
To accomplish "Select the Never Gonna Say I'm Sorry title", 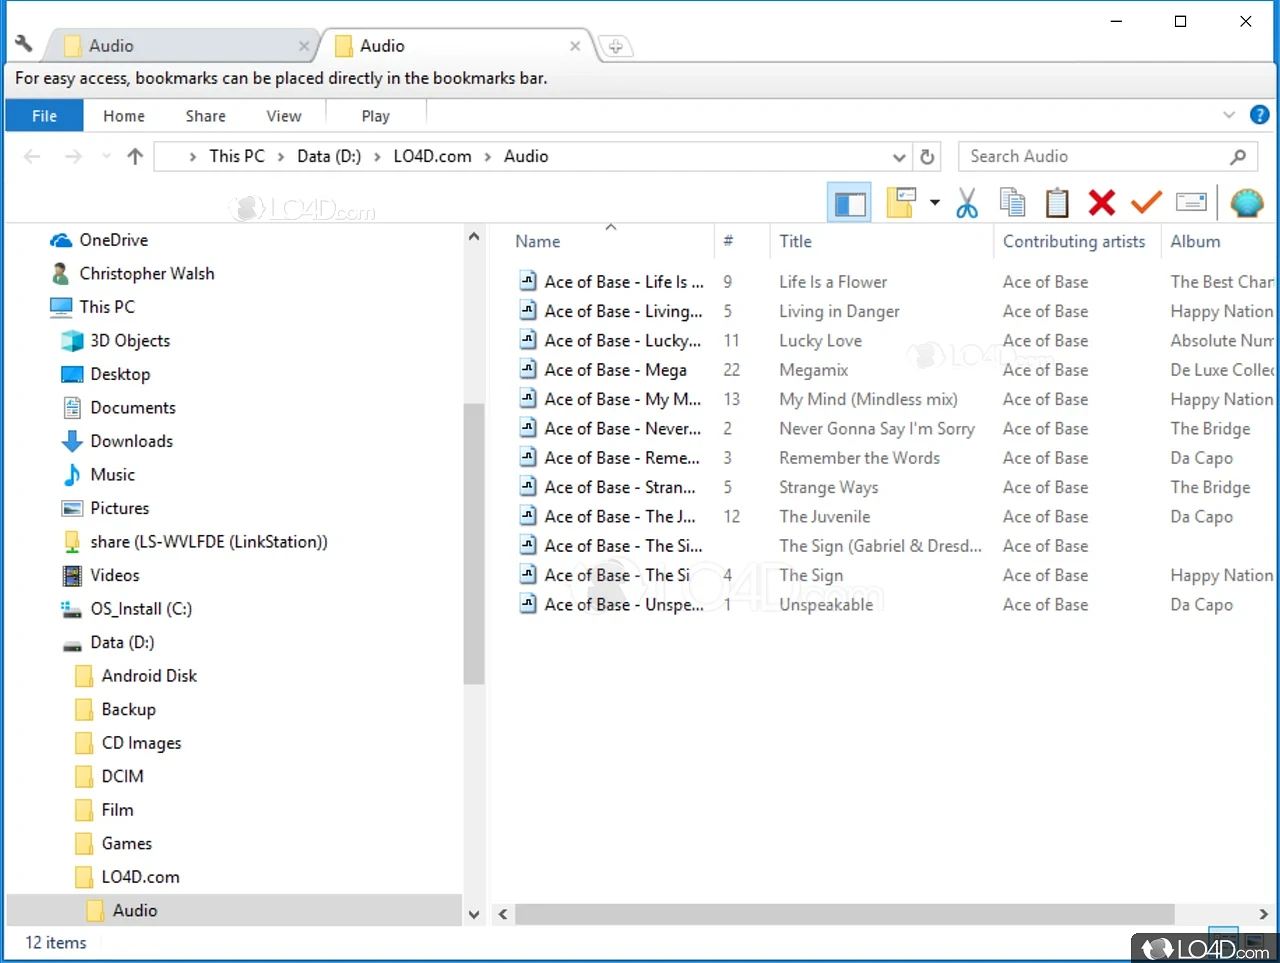I will 876,428.
